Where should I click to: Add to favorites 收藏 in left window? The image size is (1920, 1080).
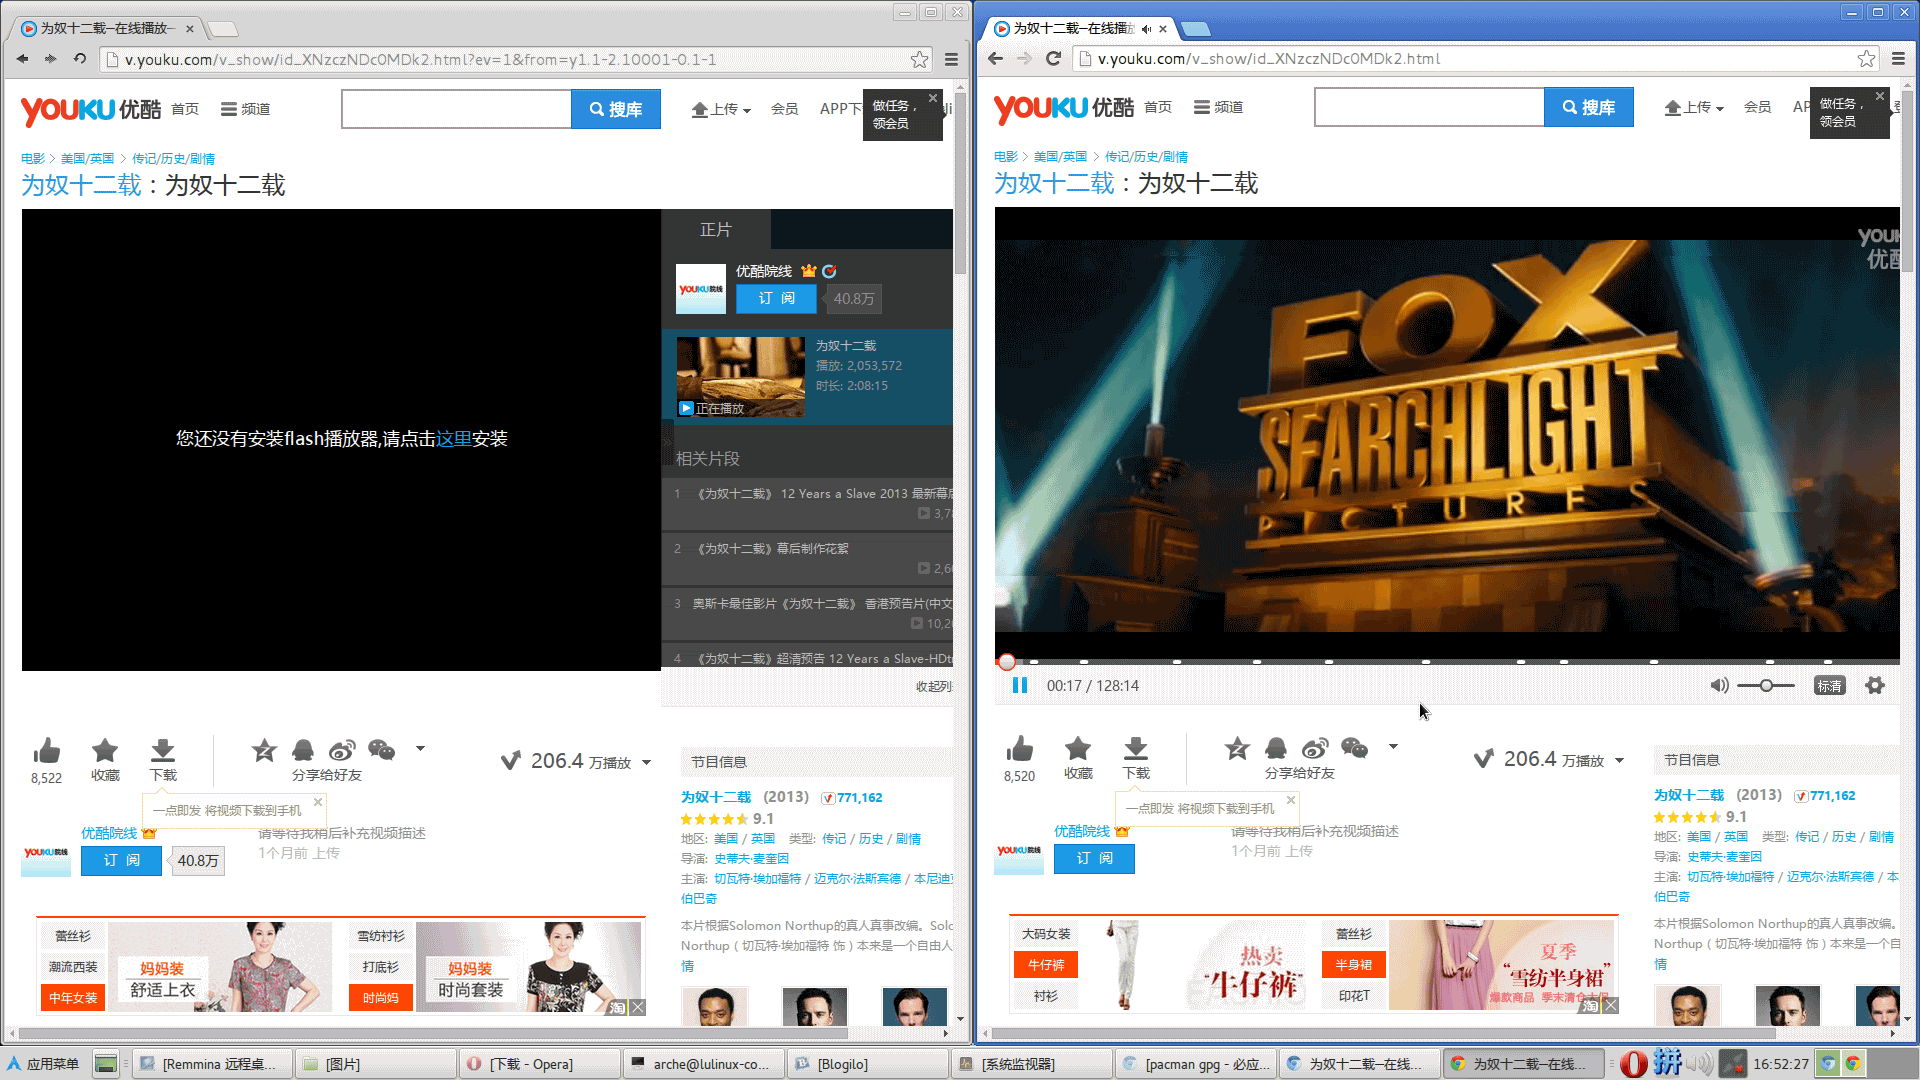pos(105,759)
